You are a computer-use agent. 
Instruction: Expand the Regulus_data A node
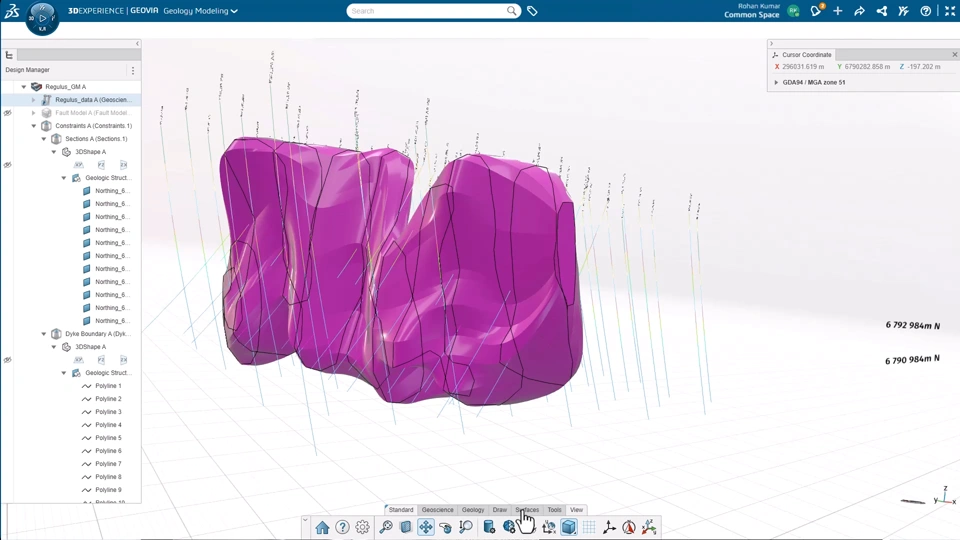click(34, 100)
